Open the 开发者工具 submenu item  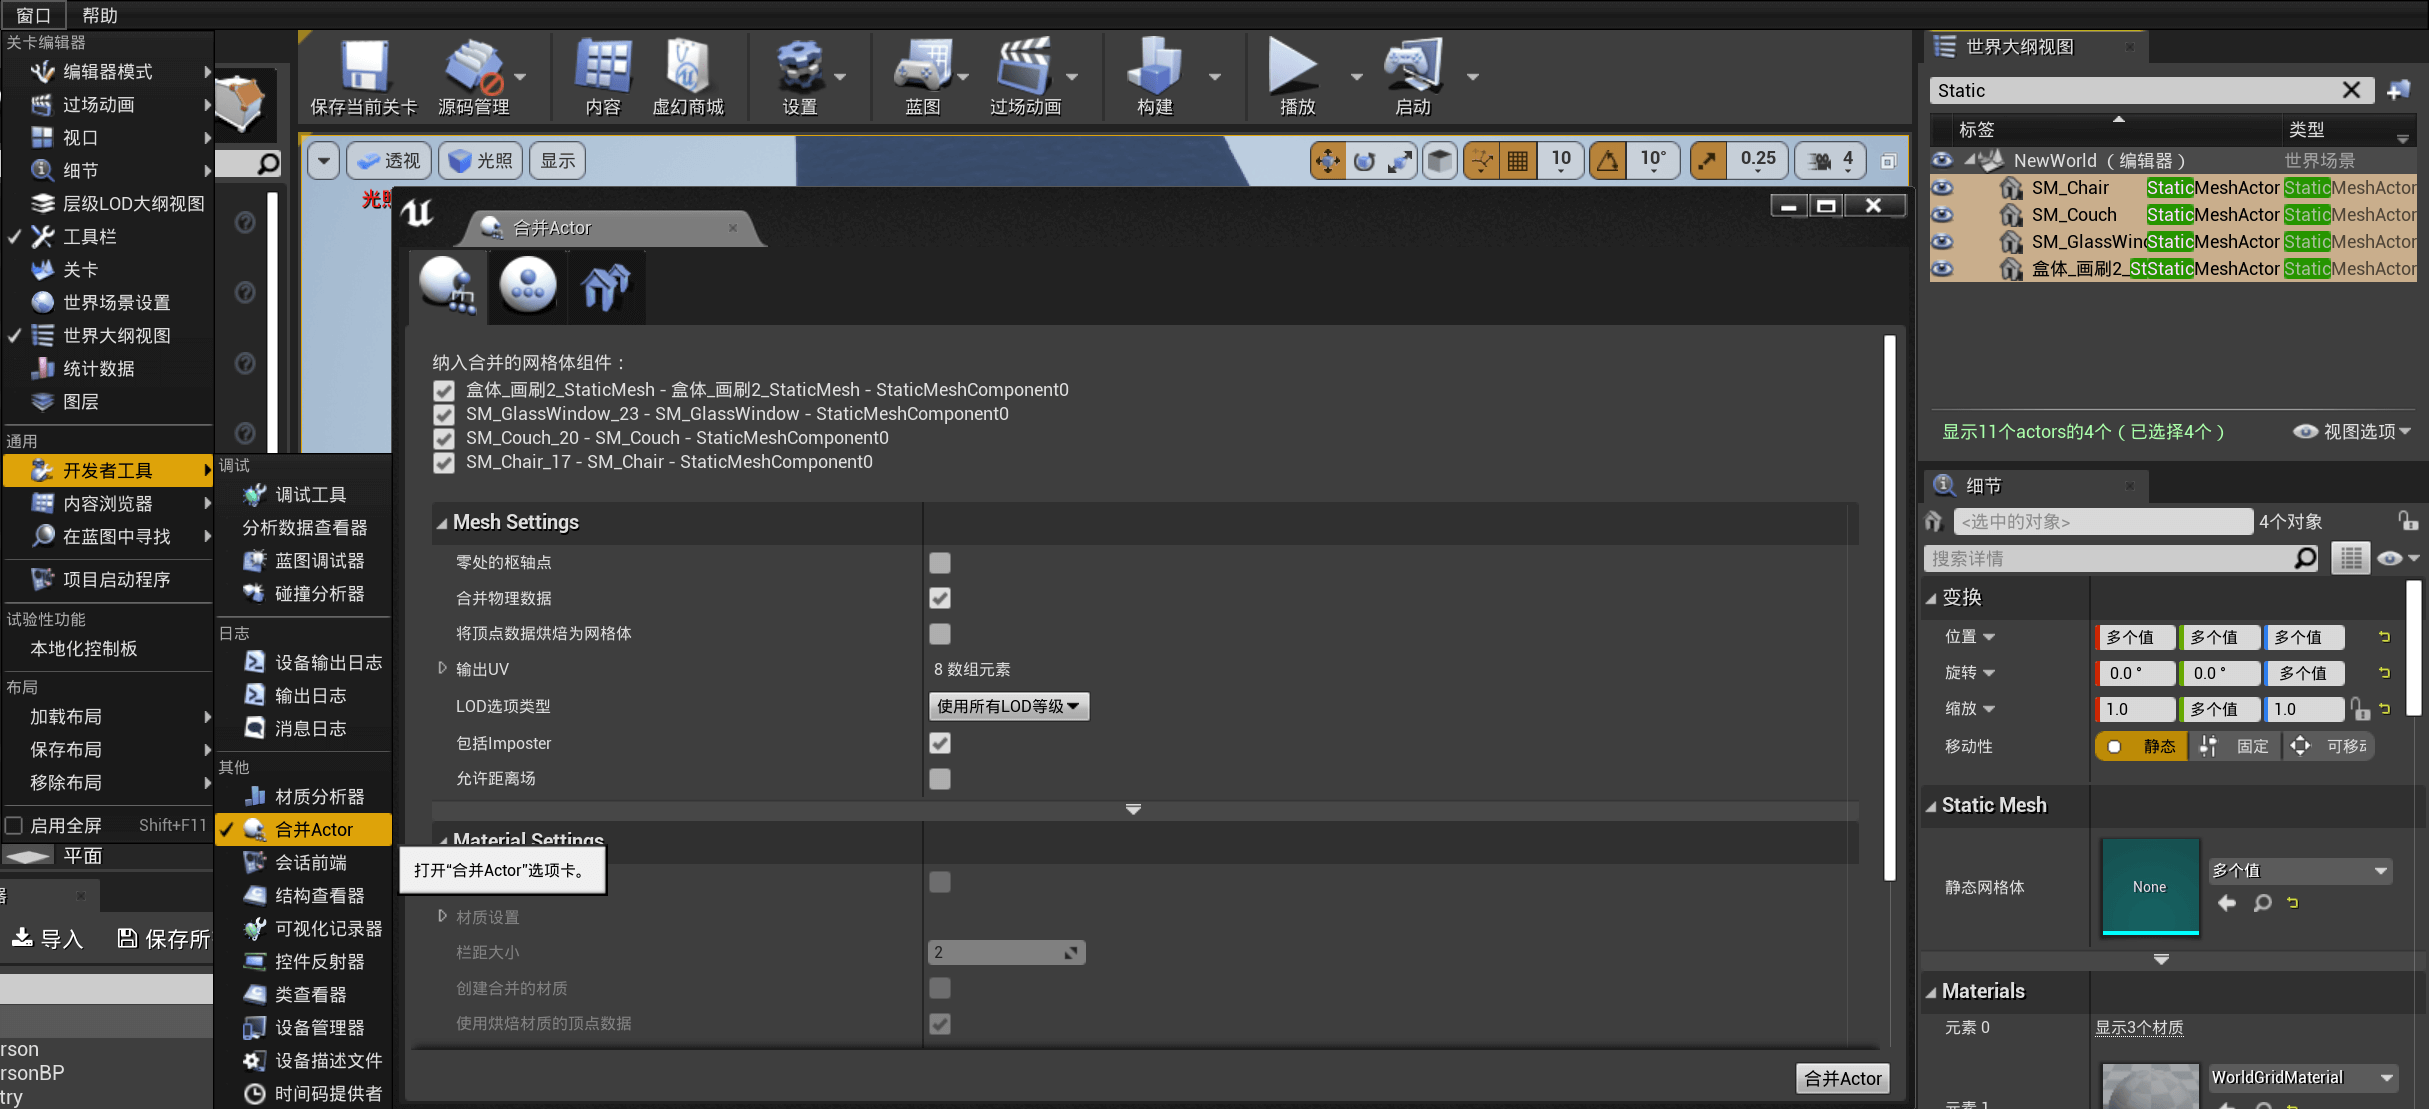pyautogui.click(x=108, y=470)
